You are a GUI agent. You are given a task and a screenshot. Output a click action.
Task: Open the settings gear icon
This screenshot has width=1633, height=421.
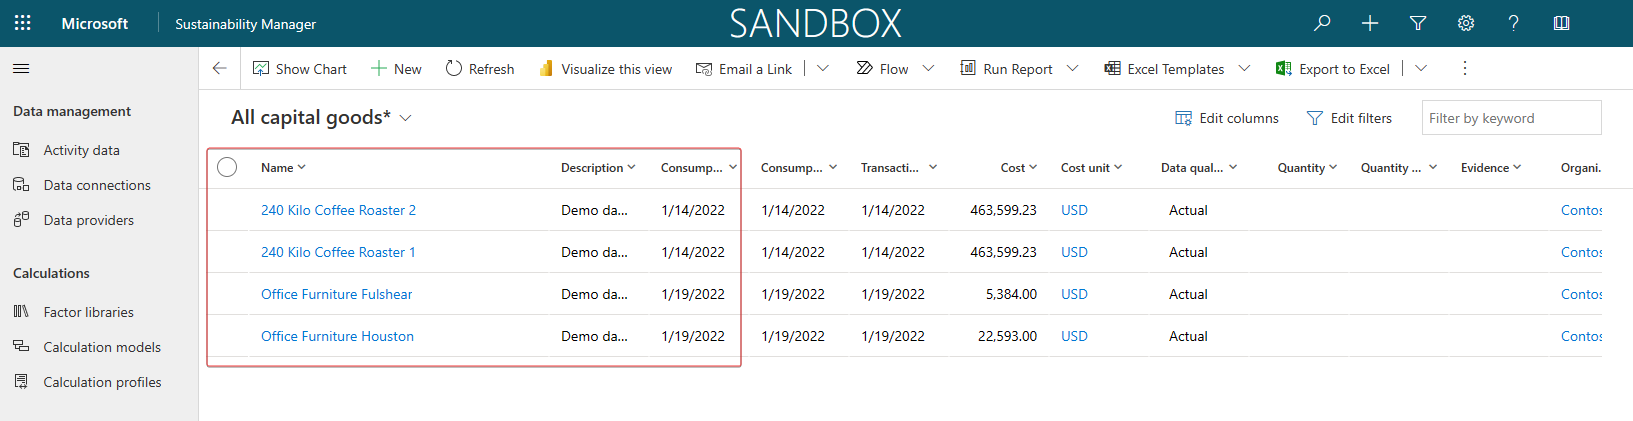click(1466, 23)
